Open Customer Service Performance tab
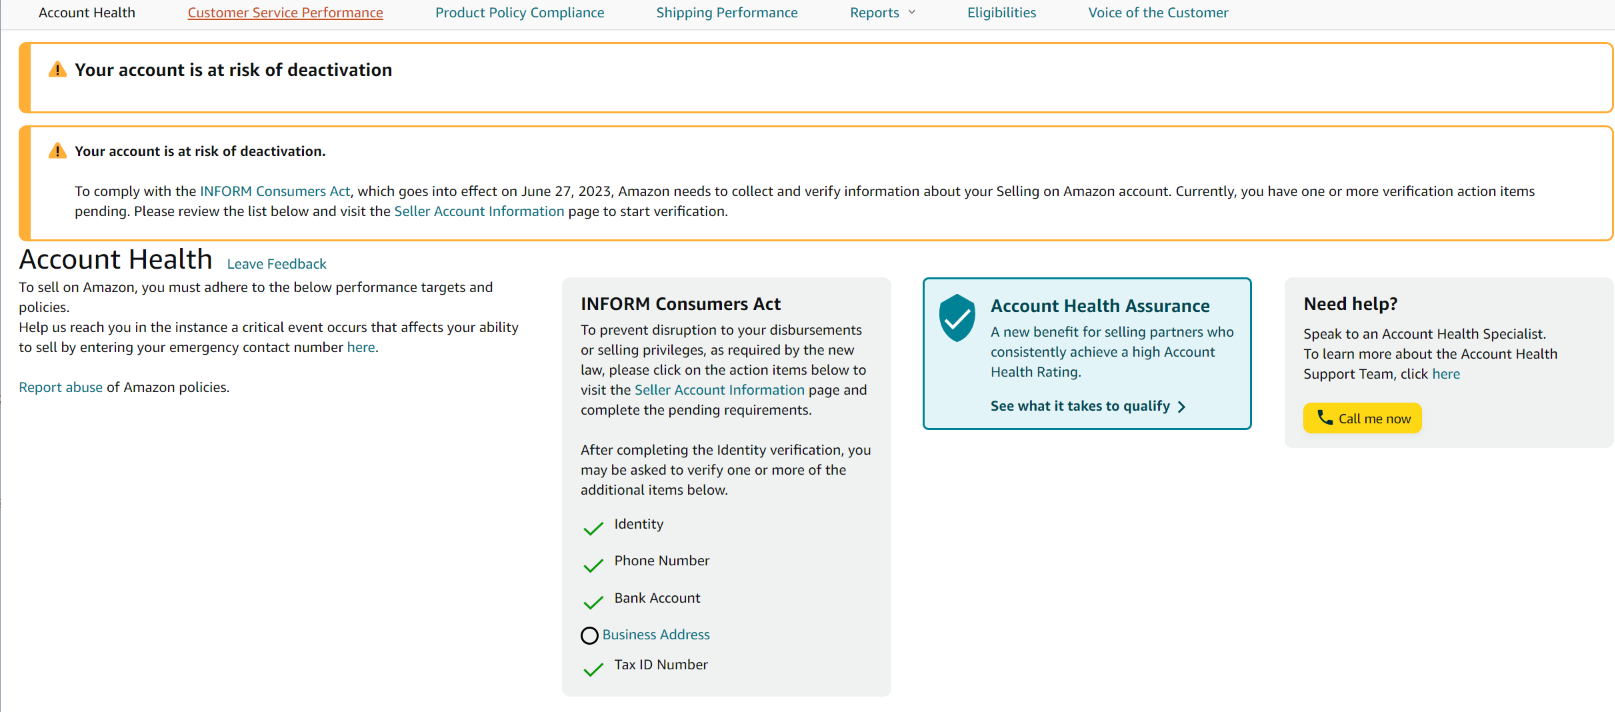Screen dimensions: 1615x712 (x=285, y=13)
